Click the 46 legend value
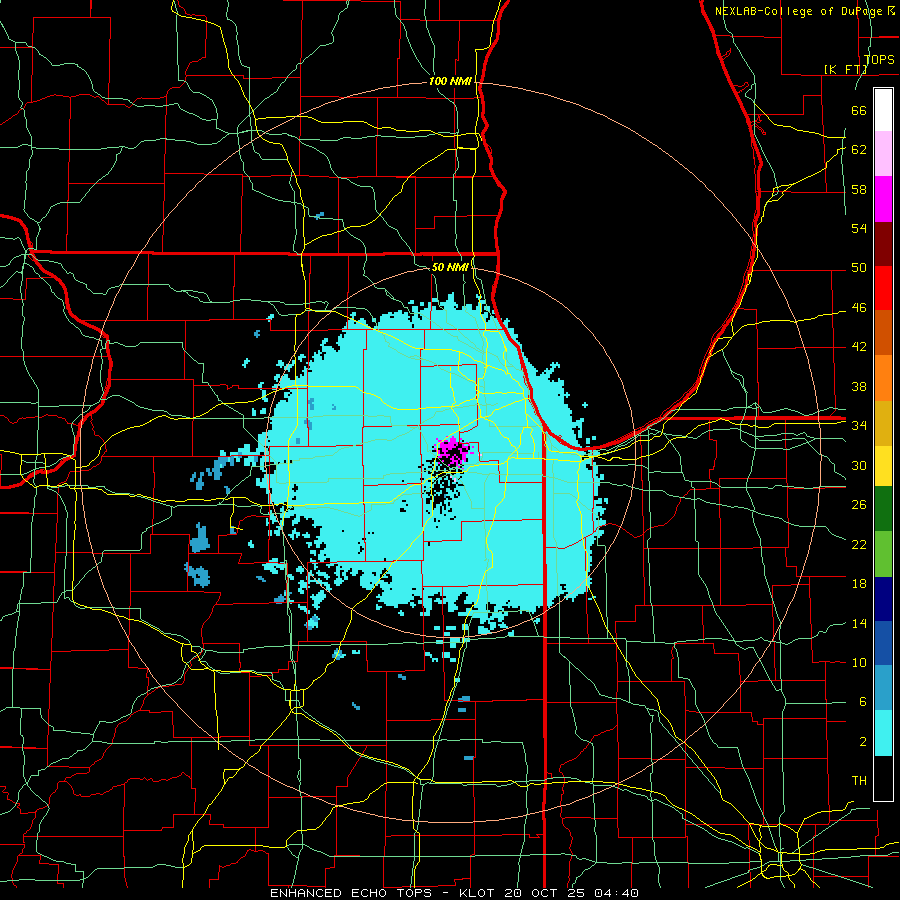 coord(859,308)
